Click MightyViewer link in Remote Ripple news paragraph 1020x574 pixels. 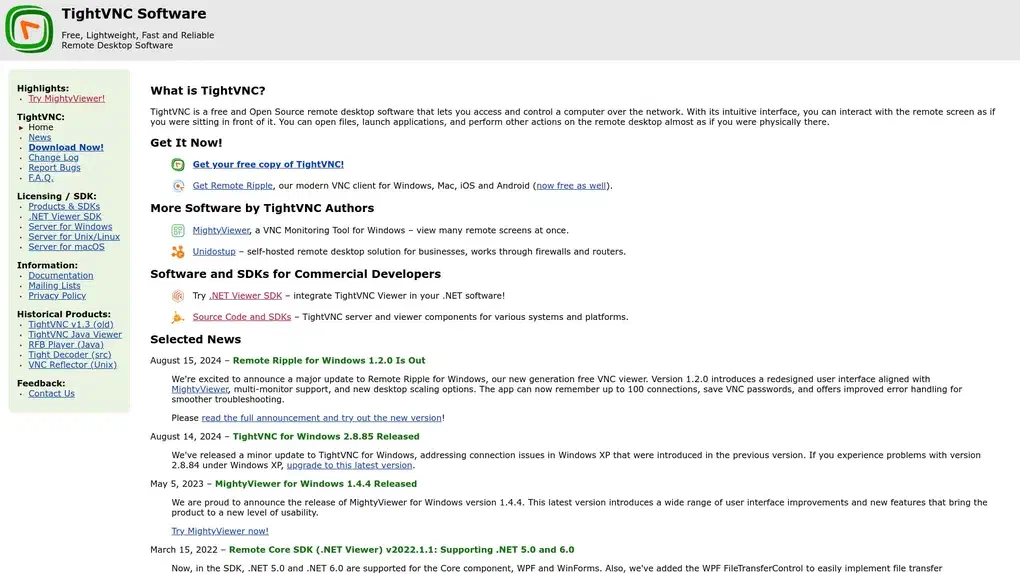point(200,389)
